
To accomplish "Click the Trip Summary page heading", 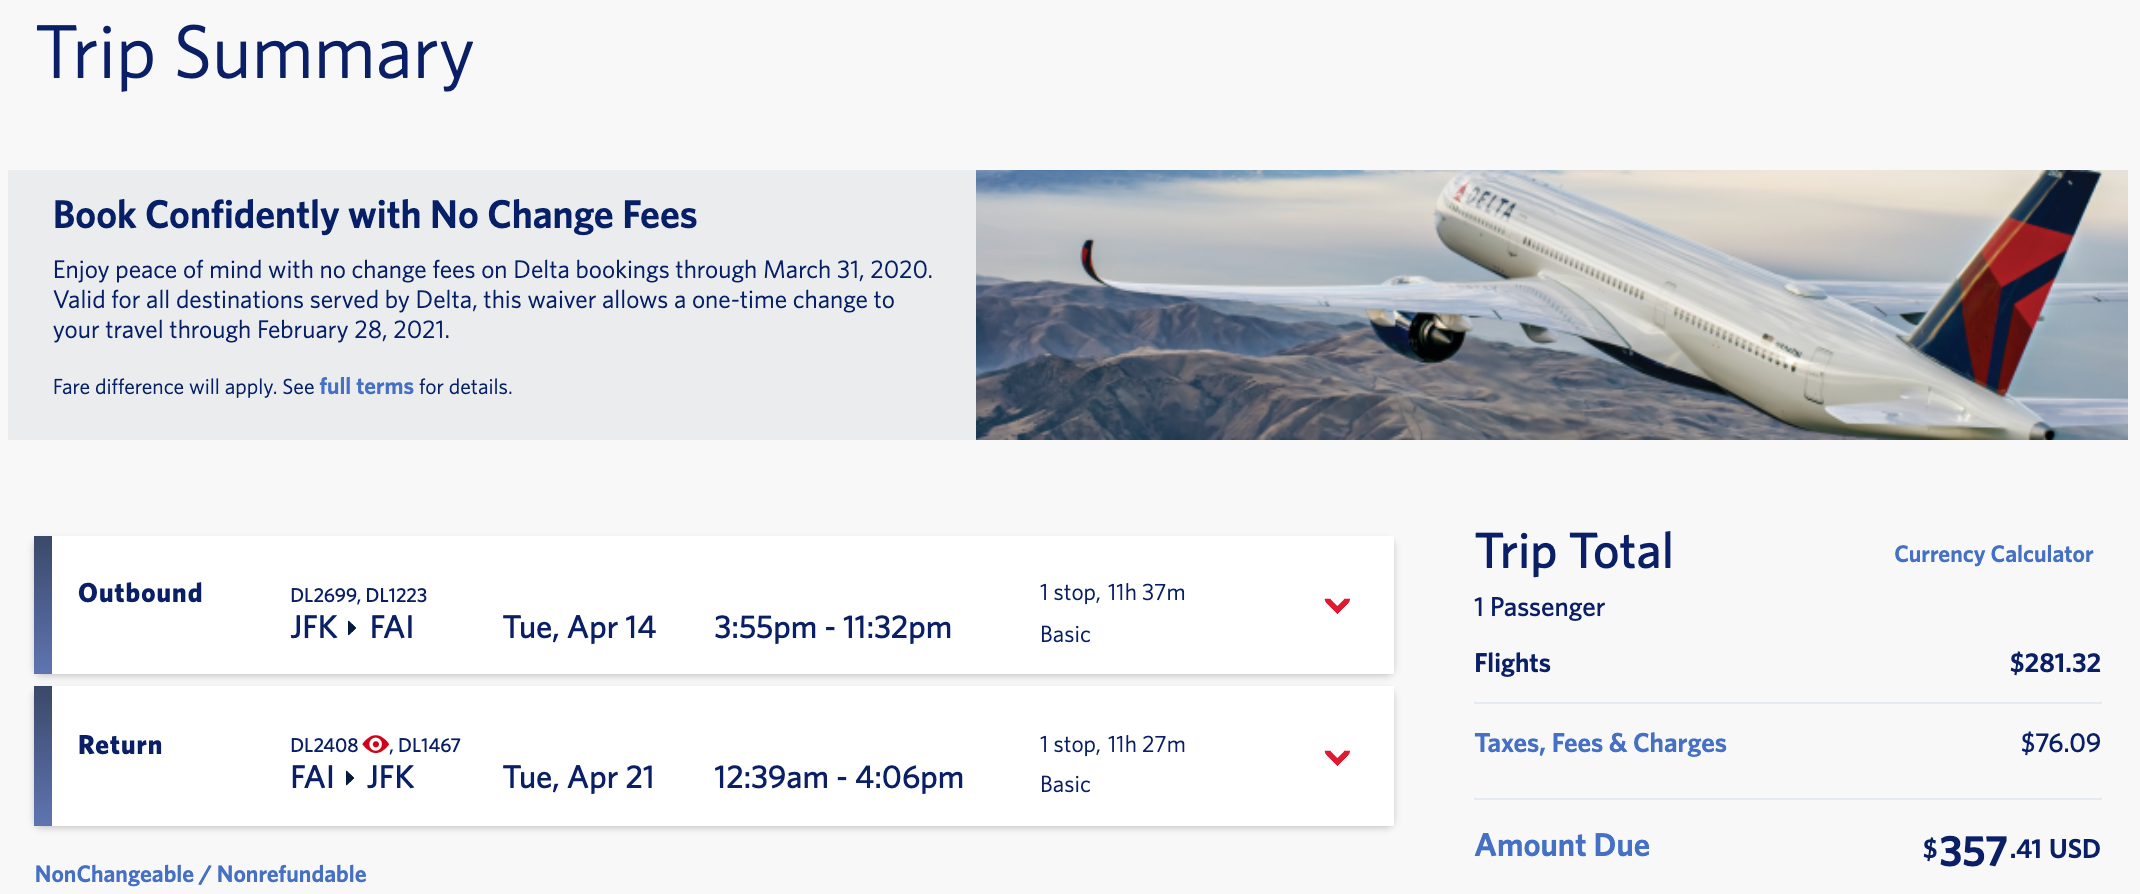I will (255, 54).
